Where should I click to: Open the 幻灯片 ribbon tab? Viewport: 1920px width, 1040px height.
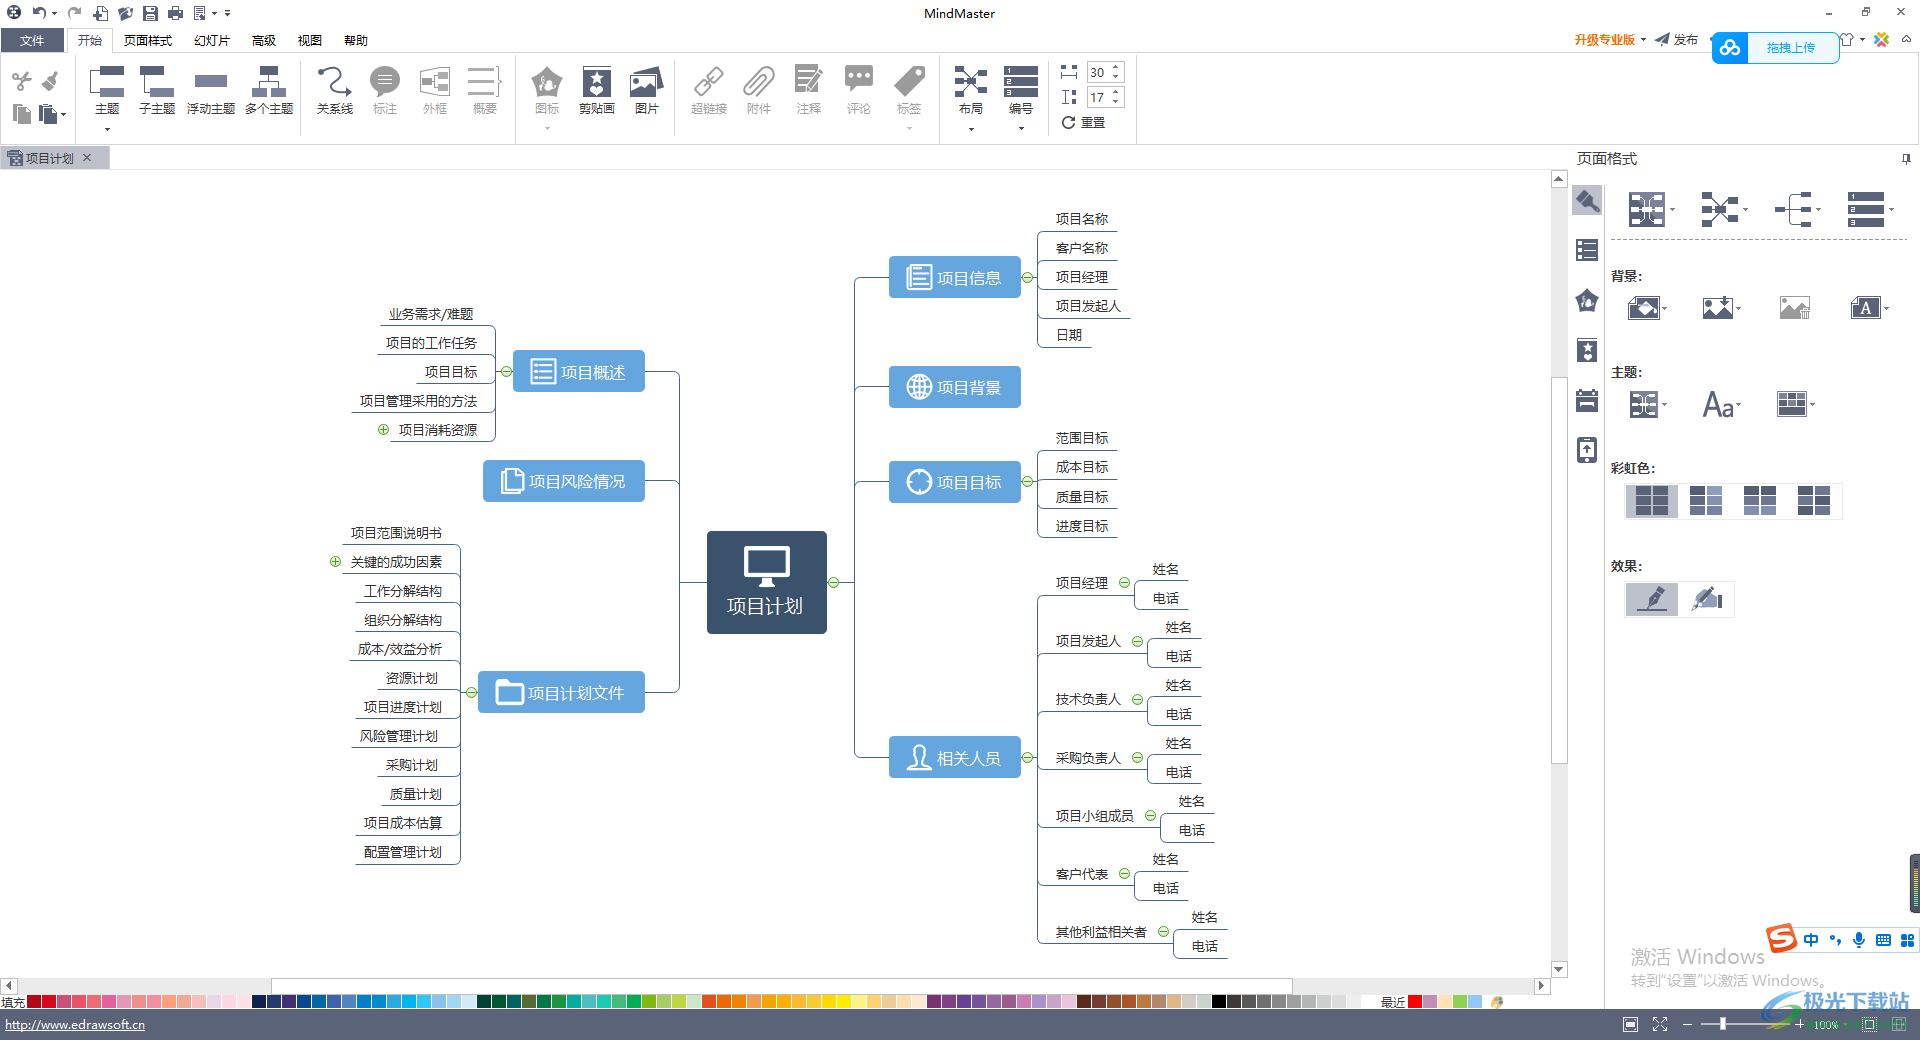[x=212, y=40]
